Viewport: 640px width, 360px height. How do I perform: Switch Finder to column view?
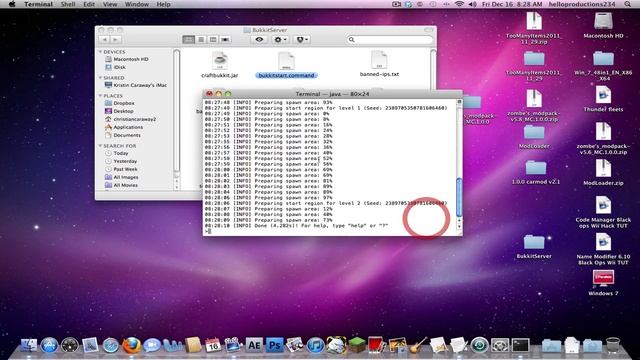pos(213,40)
